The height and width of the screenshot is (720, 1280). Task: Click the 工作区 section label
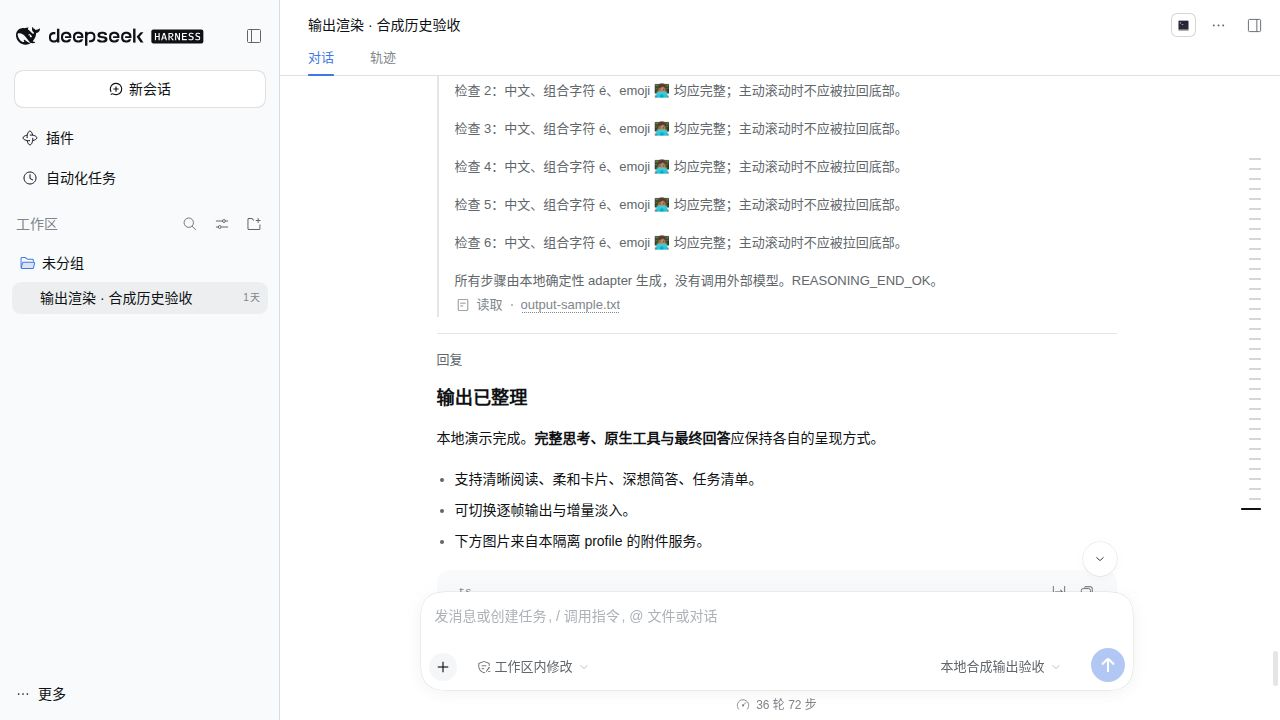click(37, 224)
